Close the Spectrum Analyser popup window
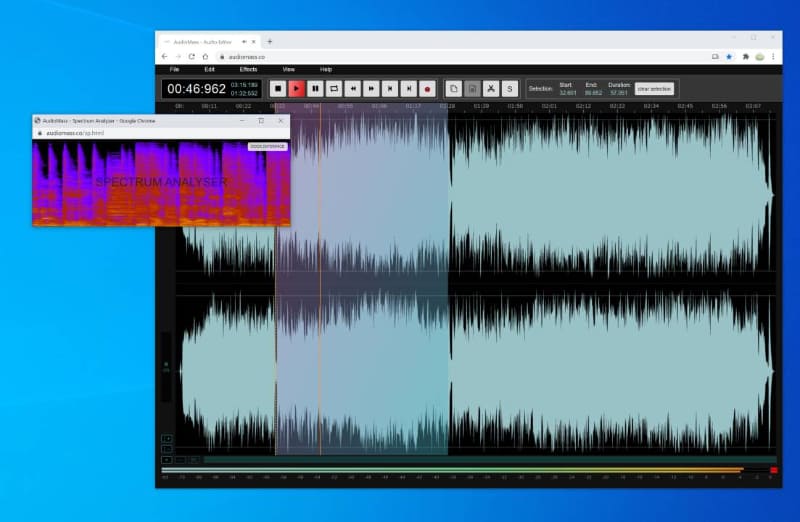Screen dimensions: 800x522 (281, 121)
